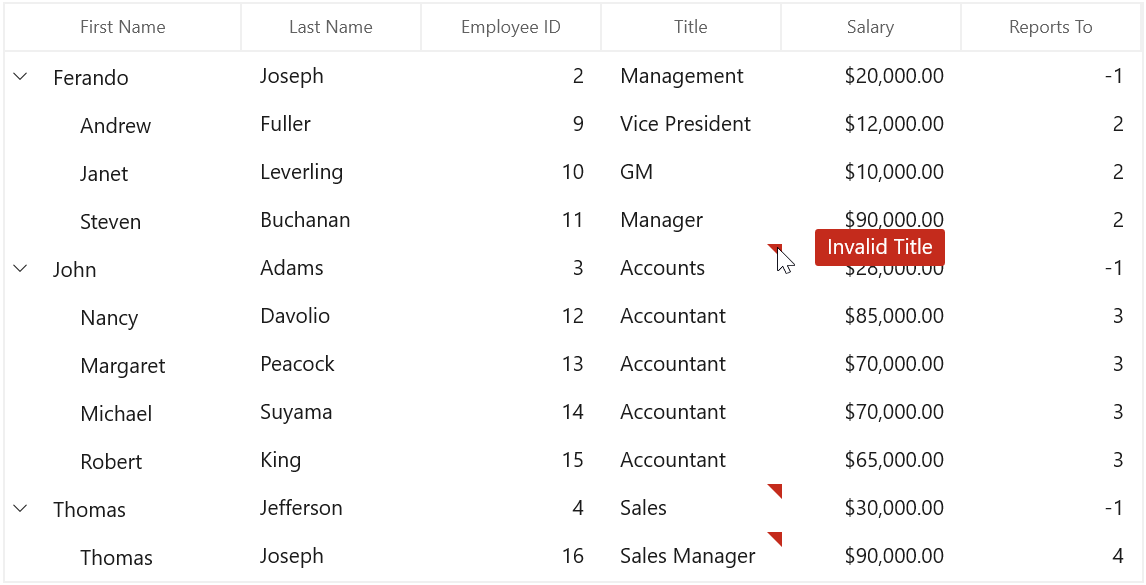
Task: Collapse the John Adams row expander
Action: click(x=20, y=268)
